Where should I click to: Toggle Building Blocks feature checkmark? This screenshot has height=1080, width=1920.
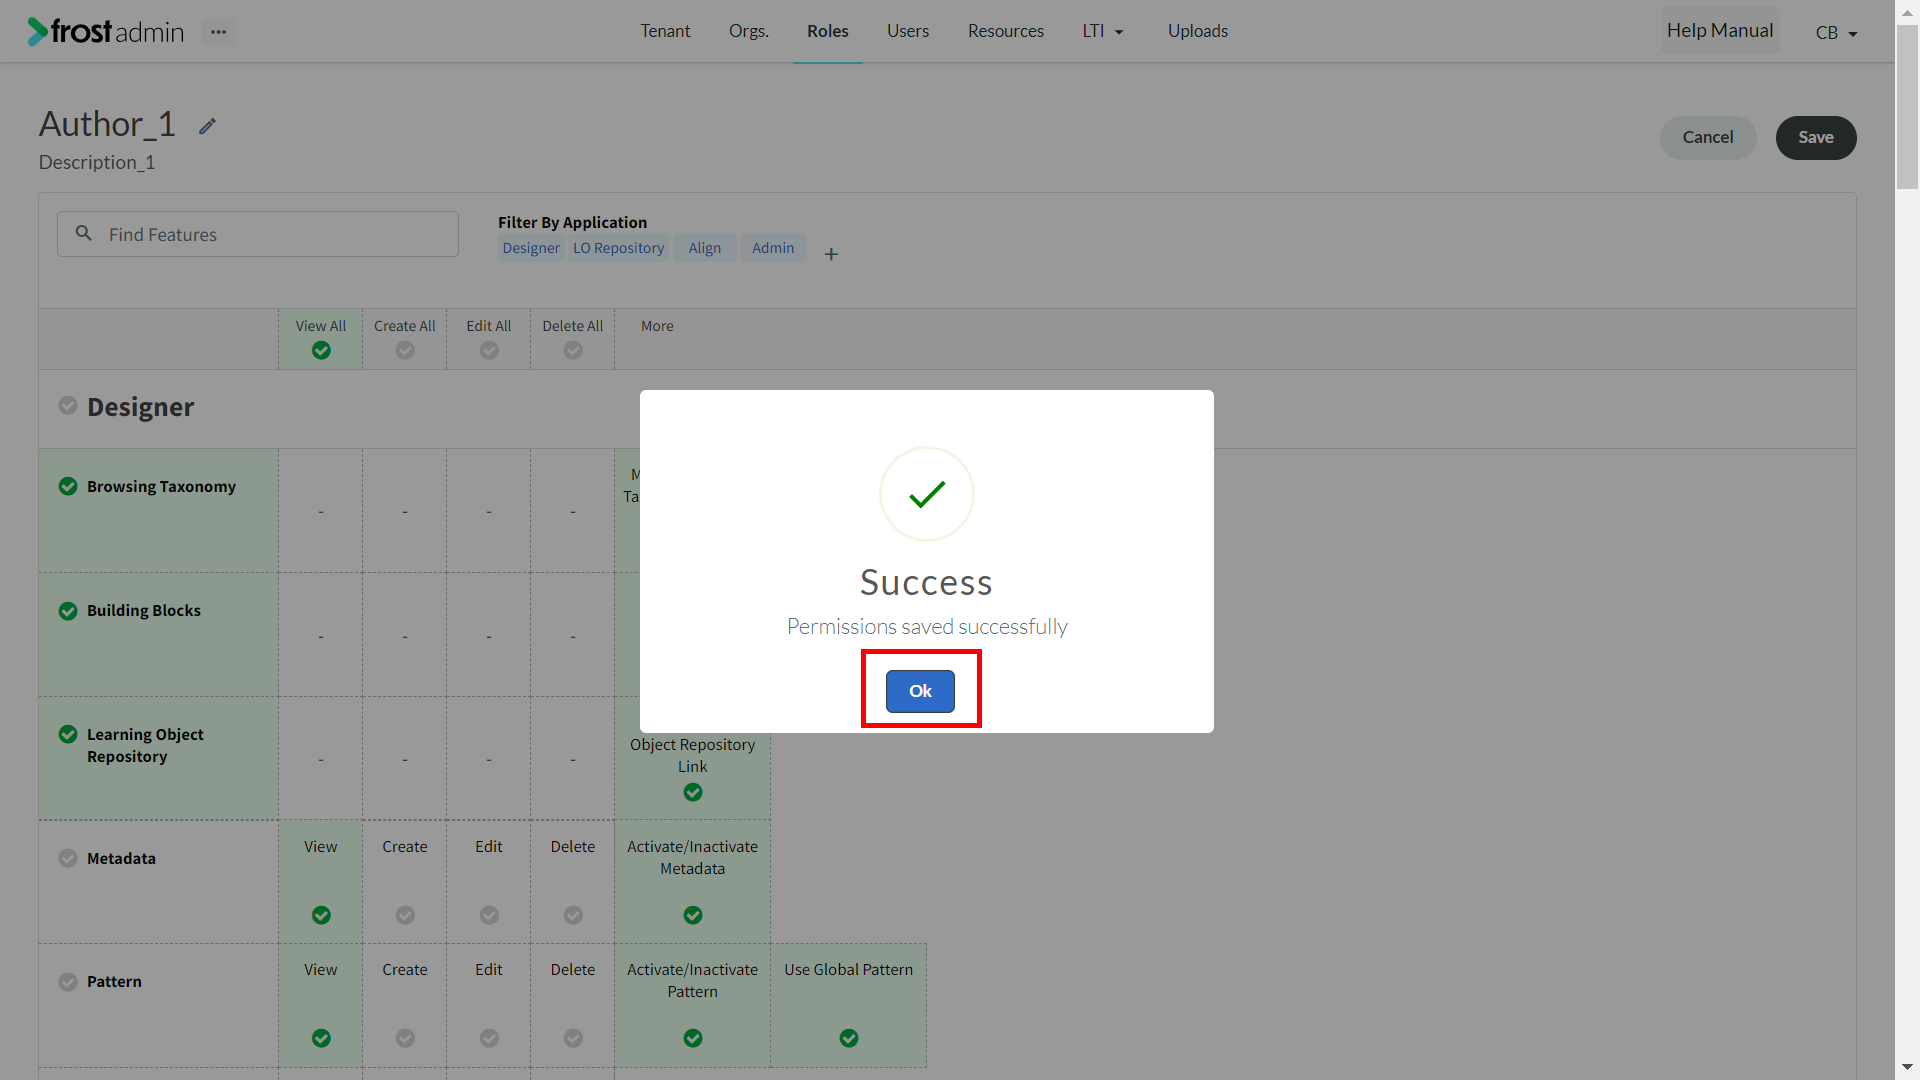tap(68, 611)
